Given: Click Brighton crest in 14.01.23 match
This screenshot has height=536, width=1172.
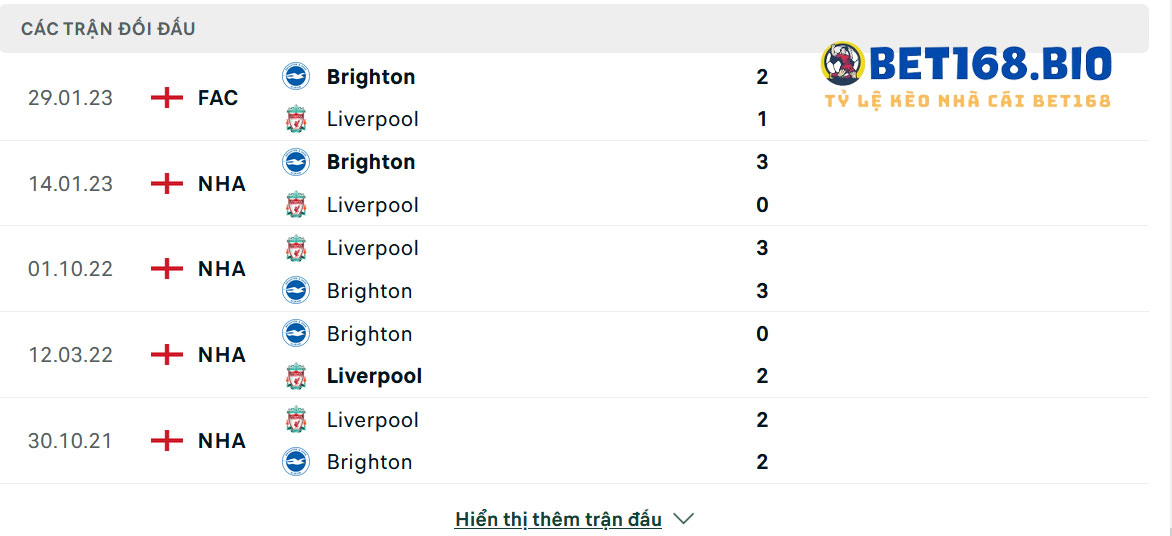Looking at the screenshot, I should [296, 162].
